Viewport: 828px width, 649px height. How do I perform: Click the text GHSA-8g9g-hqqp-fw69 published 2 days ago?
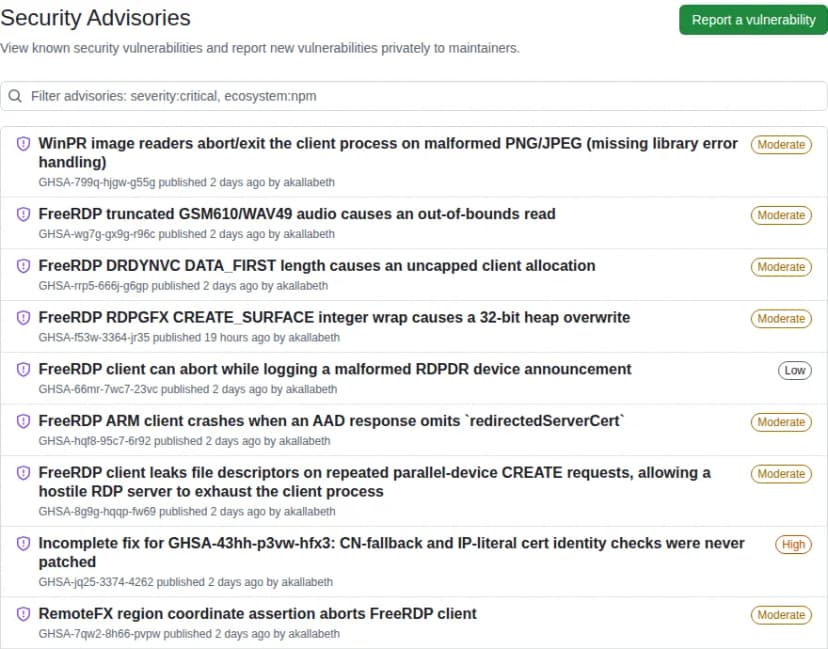pyautogui.click(x=152, y=512)
